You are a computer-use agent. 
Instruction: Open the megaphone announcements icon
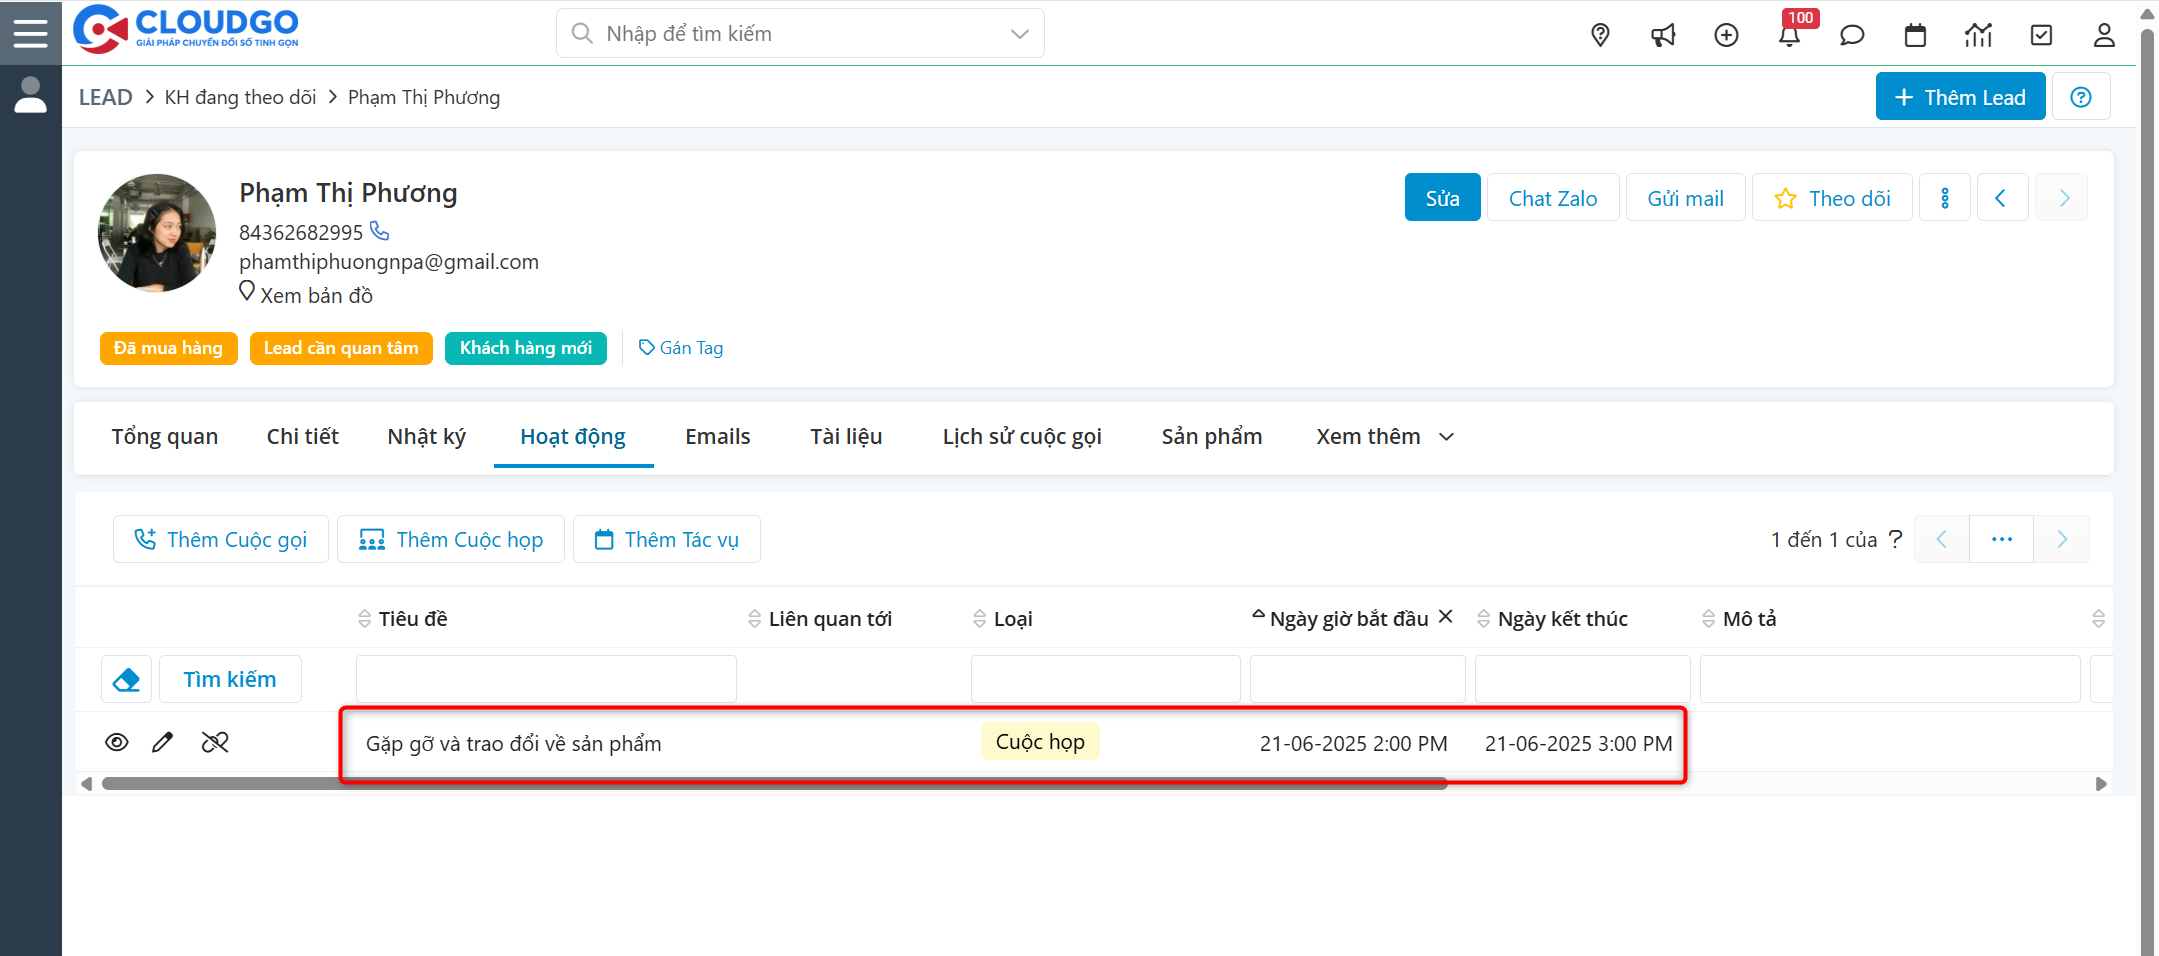[1663, 35]
